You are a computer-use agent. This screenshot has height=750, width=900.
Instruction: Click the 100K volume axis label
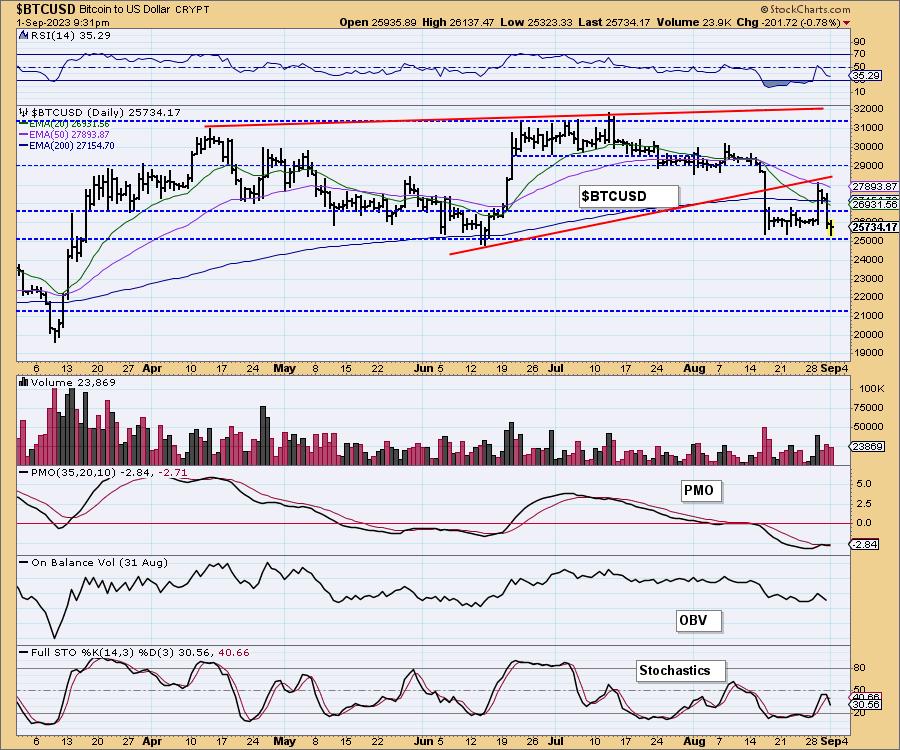pos(871,388)
